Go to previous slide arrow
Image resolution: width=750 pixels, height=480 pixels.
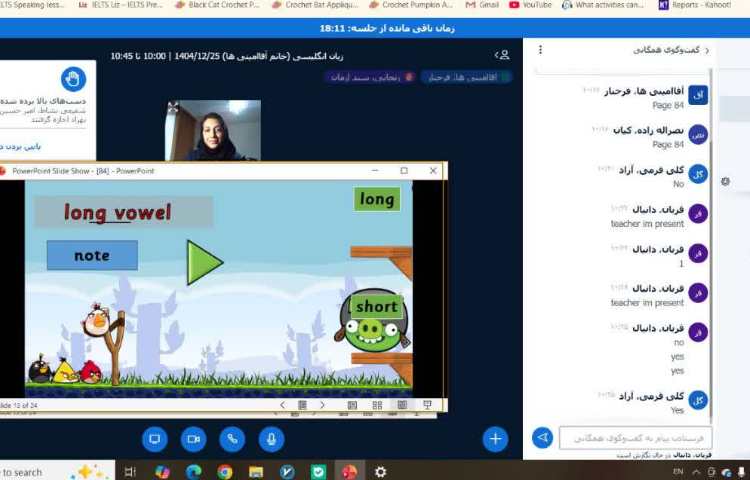click(x=282, y=405)
